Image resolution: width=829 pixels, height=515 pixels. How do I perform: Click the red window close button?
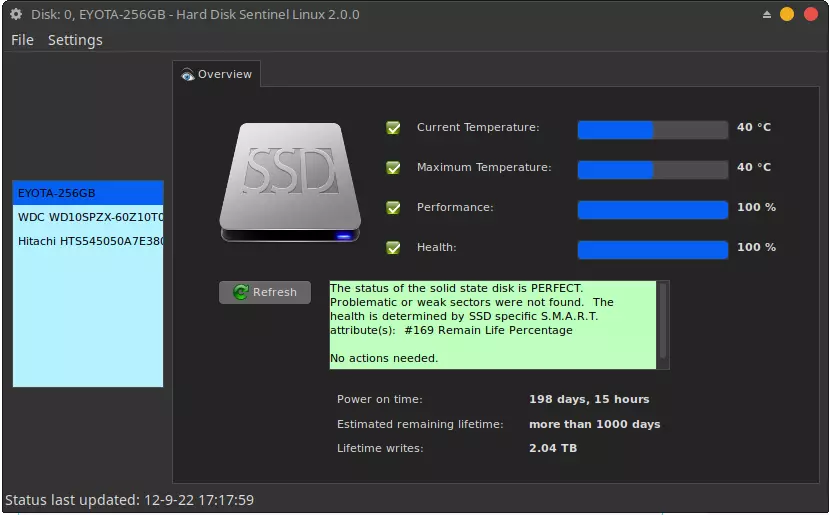[811, 14]
